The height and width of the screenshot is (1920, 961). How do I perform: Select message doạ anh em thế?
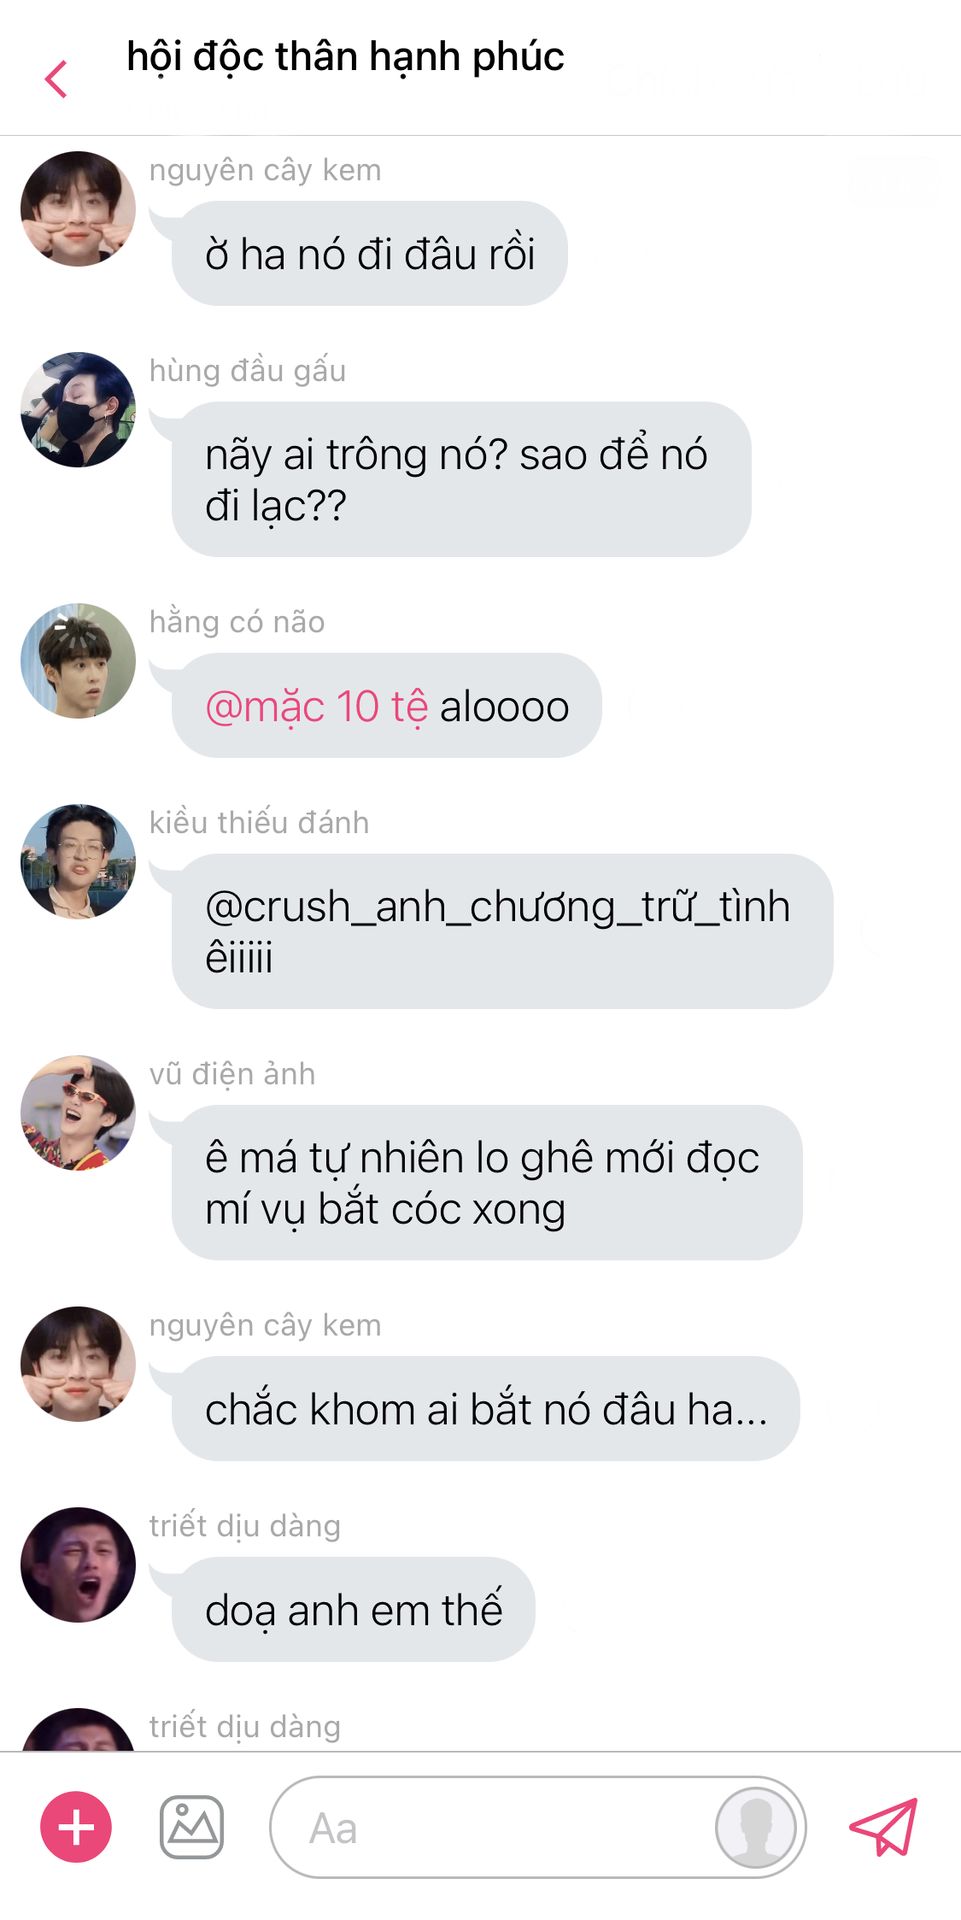coord(353,1609)
